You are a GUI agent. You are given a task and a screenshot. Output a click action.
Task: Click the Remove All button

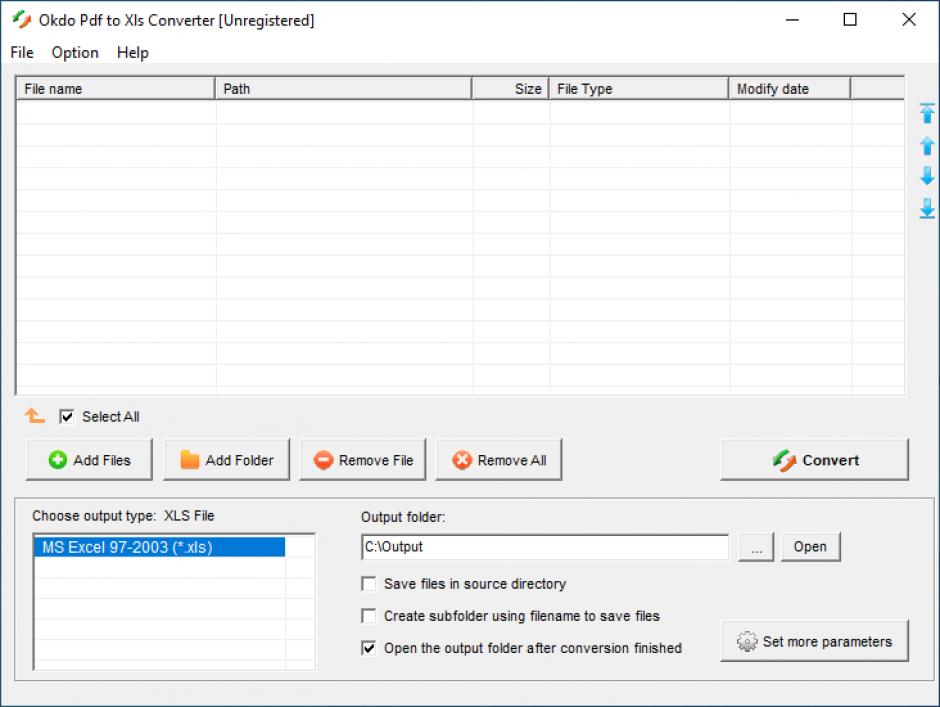pos(499,460)
